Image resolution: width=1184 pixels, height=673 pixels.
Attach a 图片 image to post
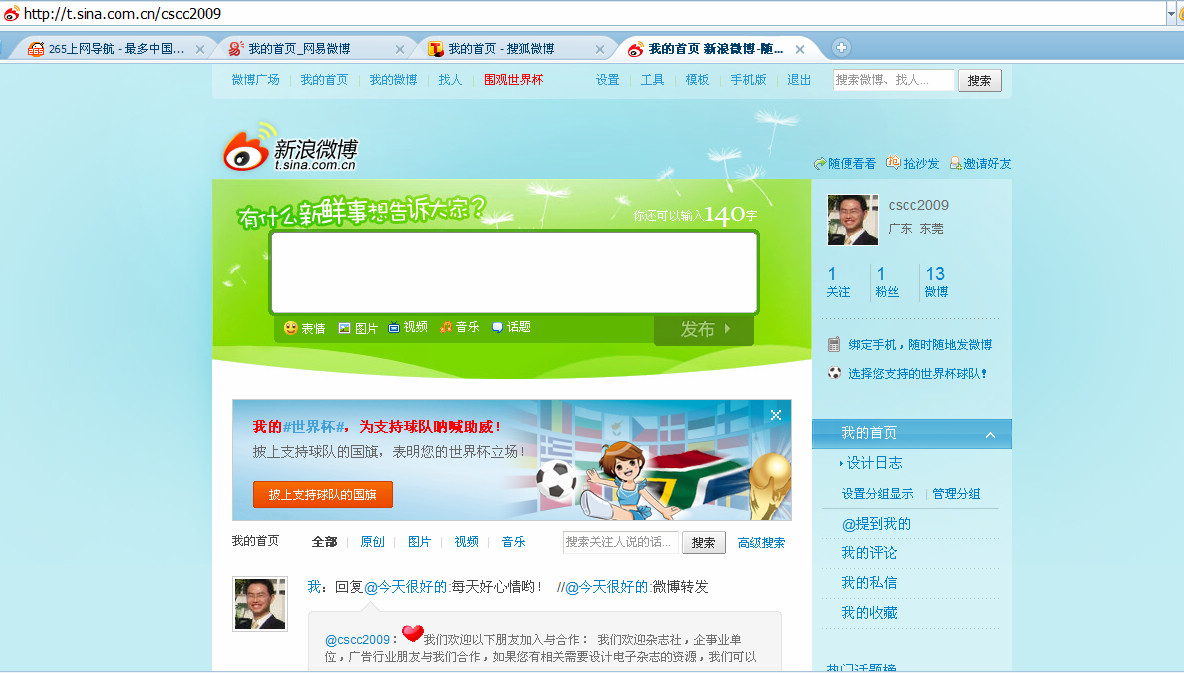pyautogui.click(x=358, y=328)
